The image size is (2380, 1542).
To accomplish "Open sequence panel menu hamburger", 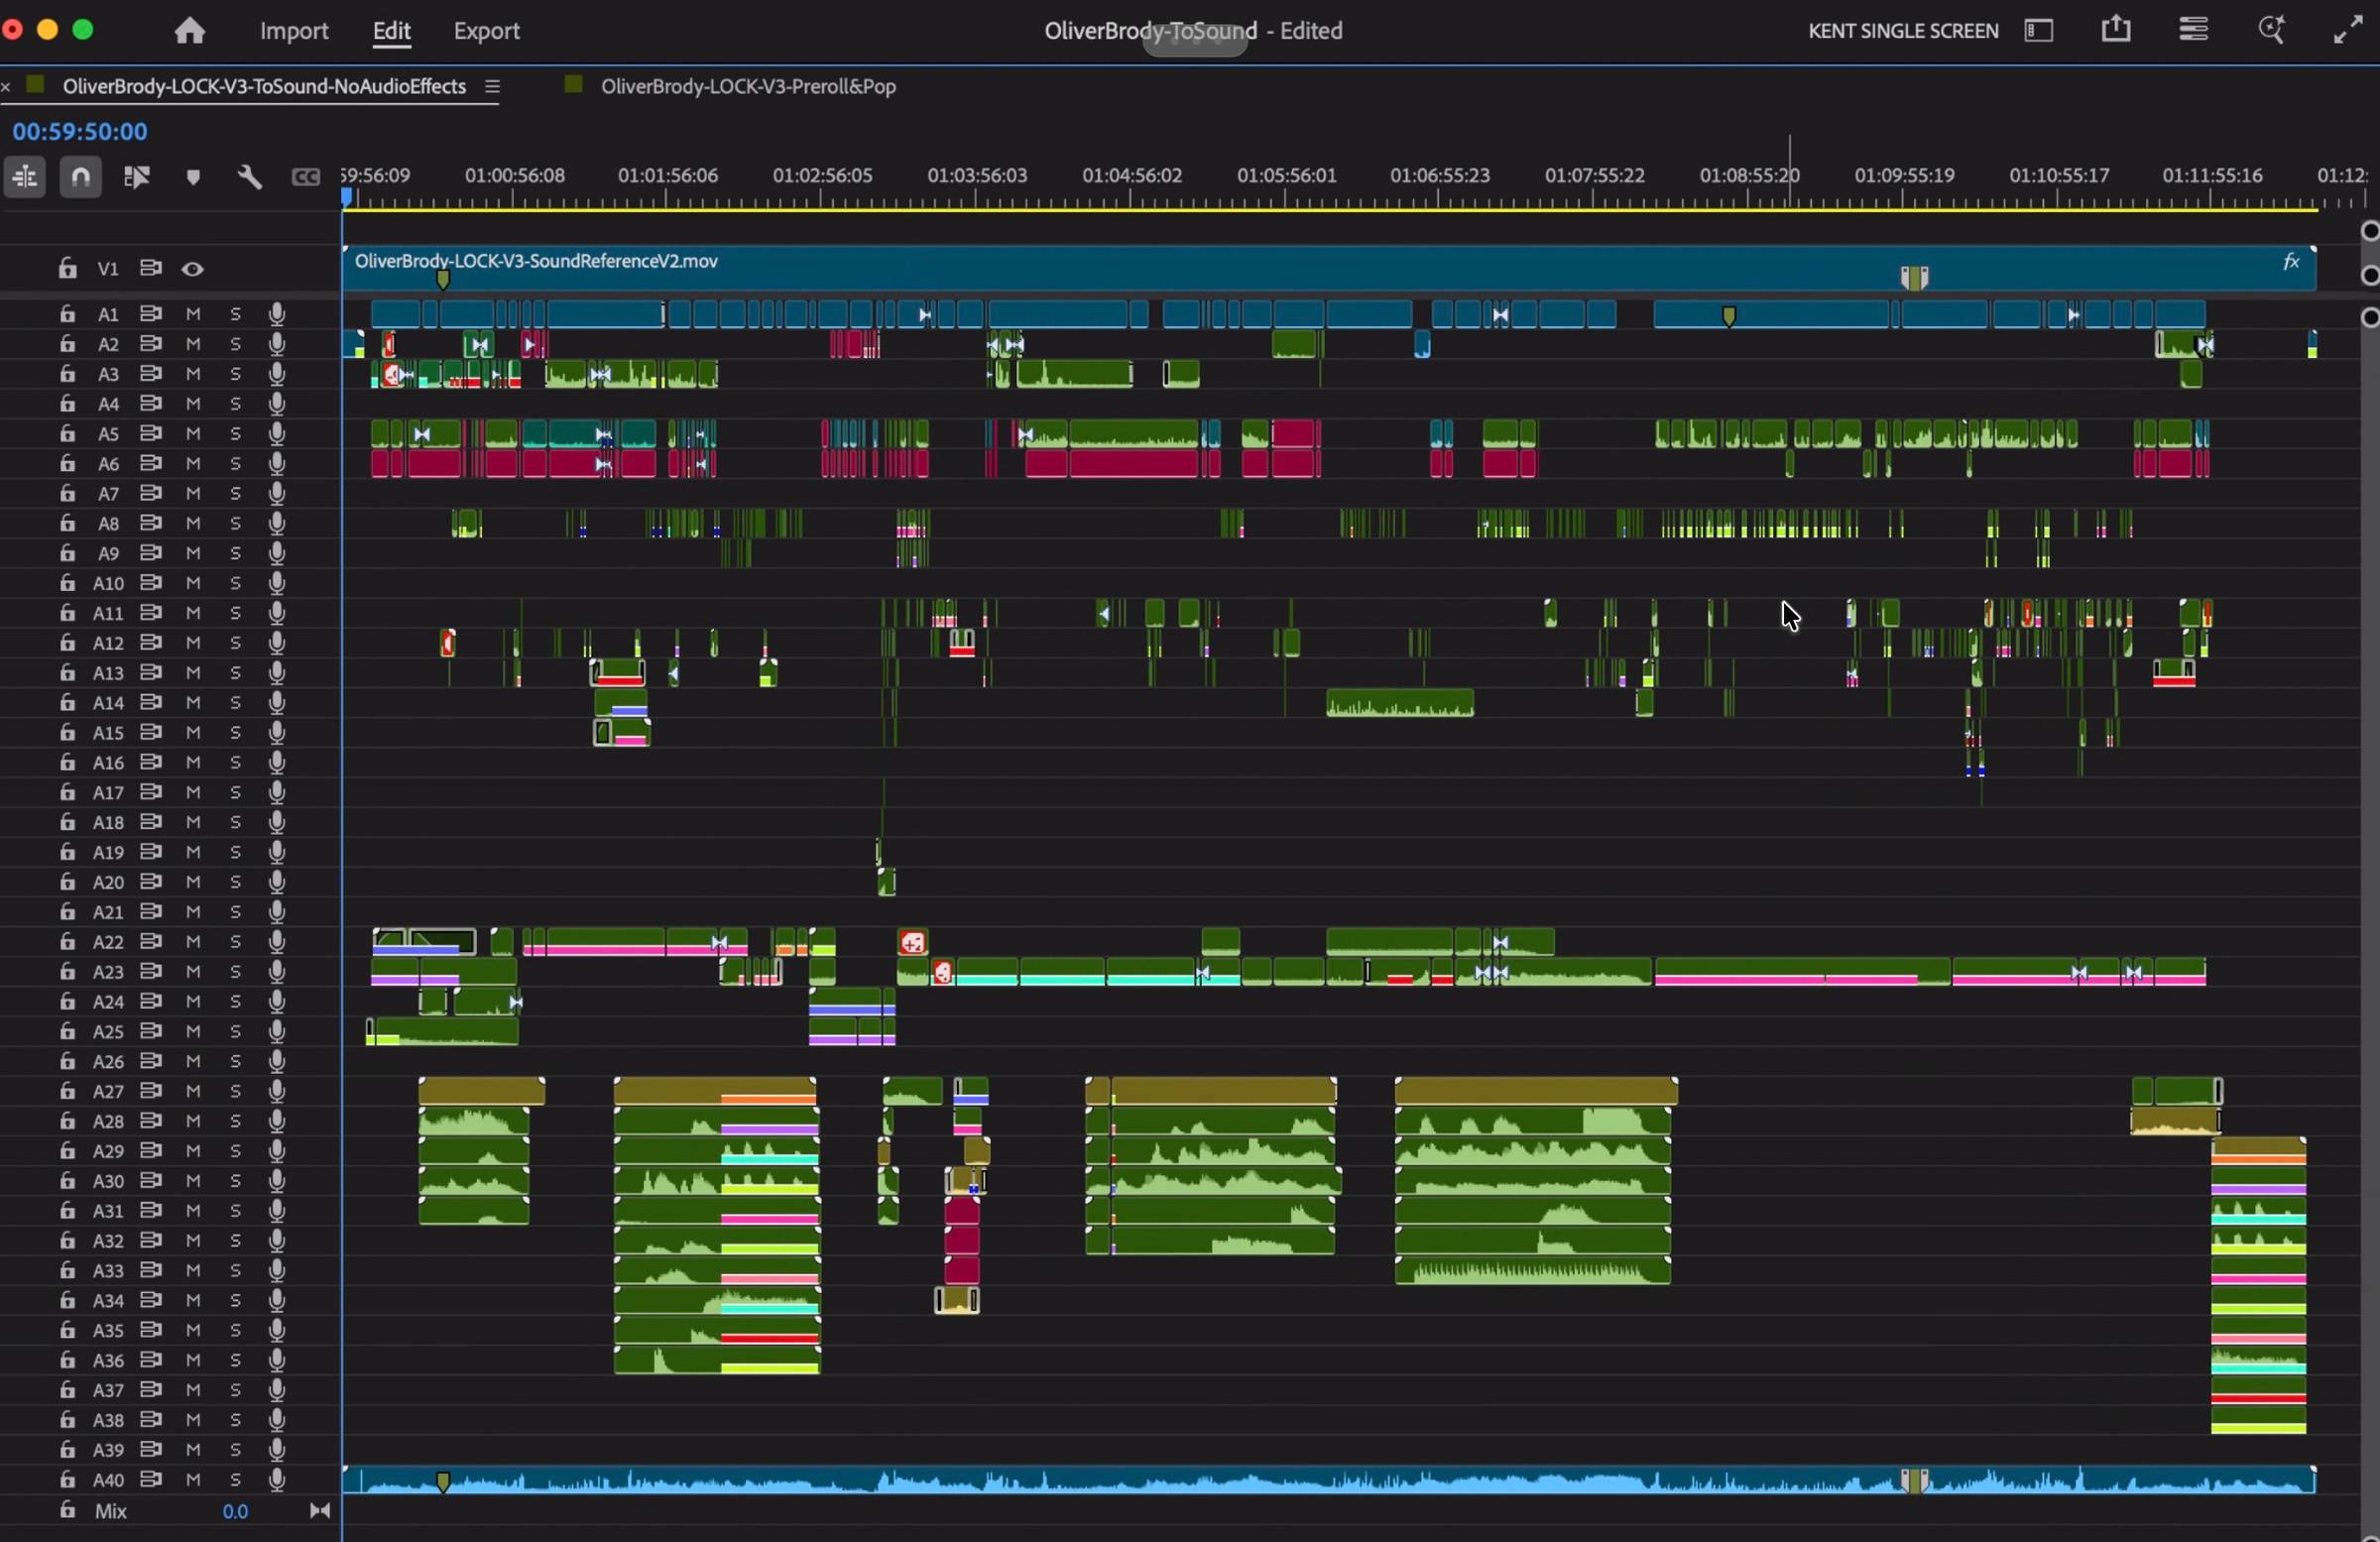I will tap(492, 88).
